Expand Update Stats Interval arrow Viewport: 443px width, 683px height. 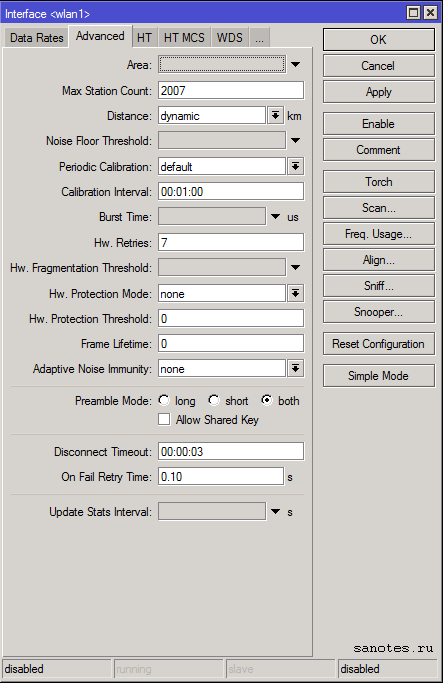click(275, 511)
